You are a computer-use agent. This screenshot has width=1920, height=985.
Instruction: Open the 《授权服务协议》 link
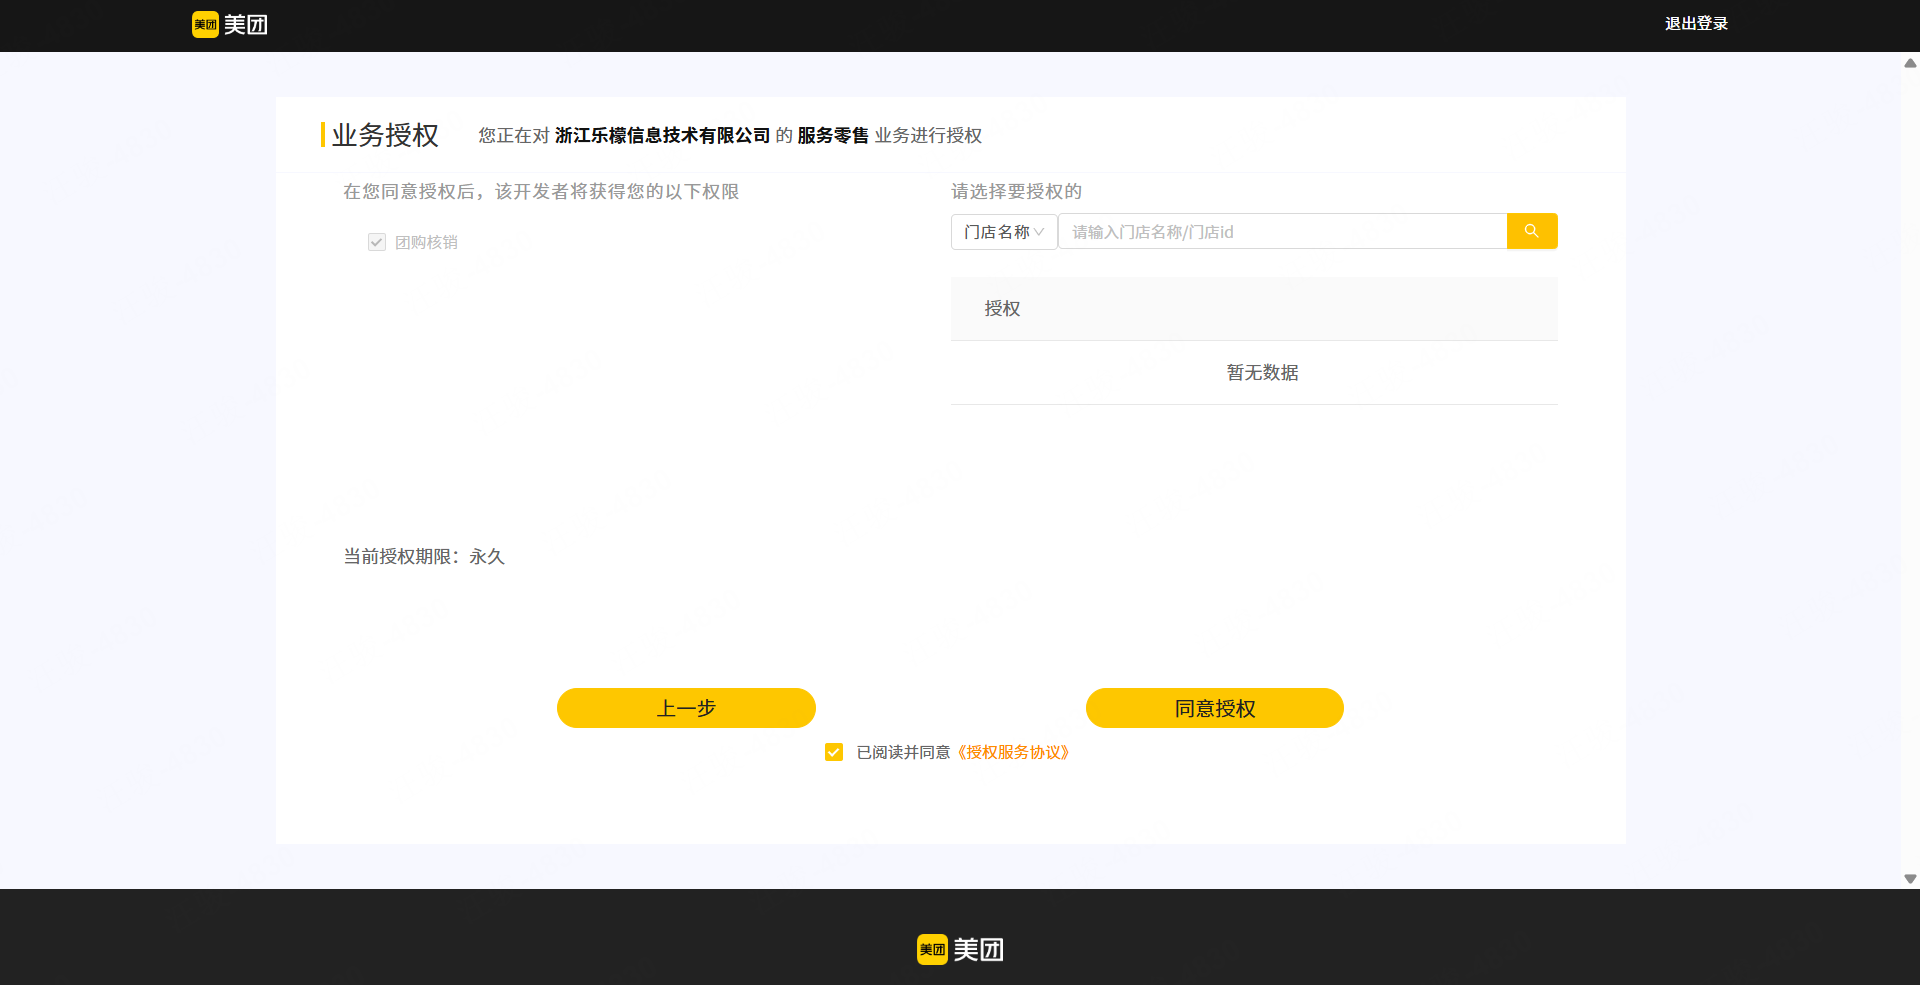tap(1013, 752)
